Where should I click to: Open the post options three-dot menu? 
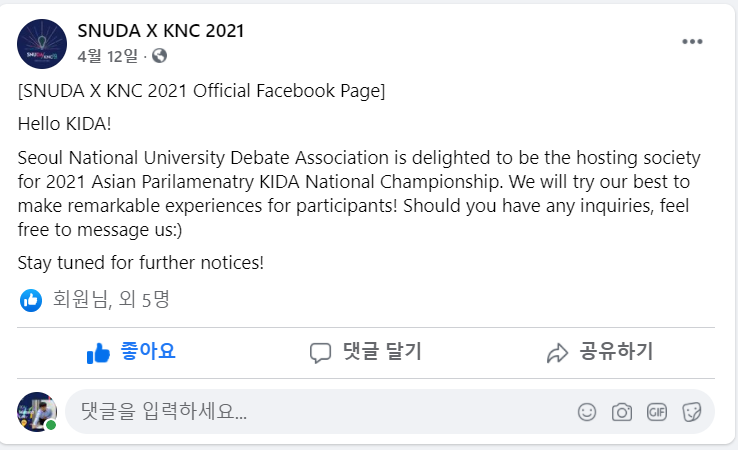[692, 42]
